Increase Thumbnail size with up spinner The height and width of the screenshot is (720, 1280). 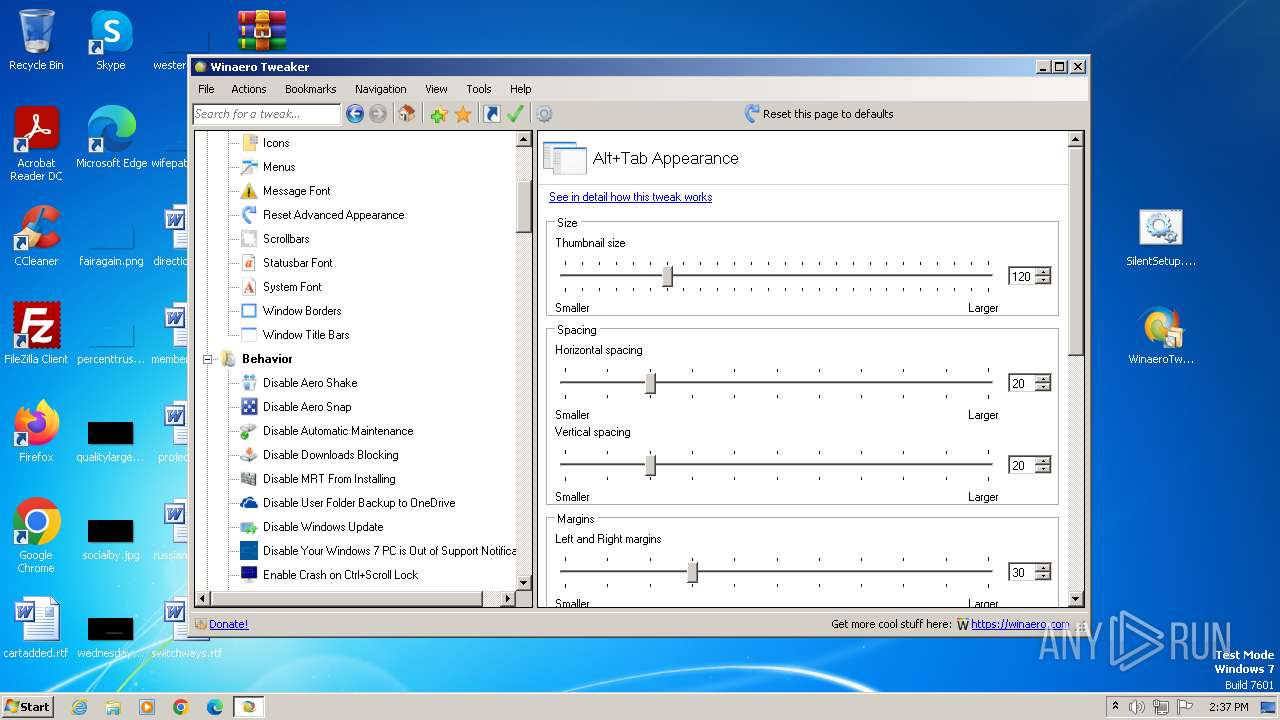pyautogui.click(x=1043, y=272)
